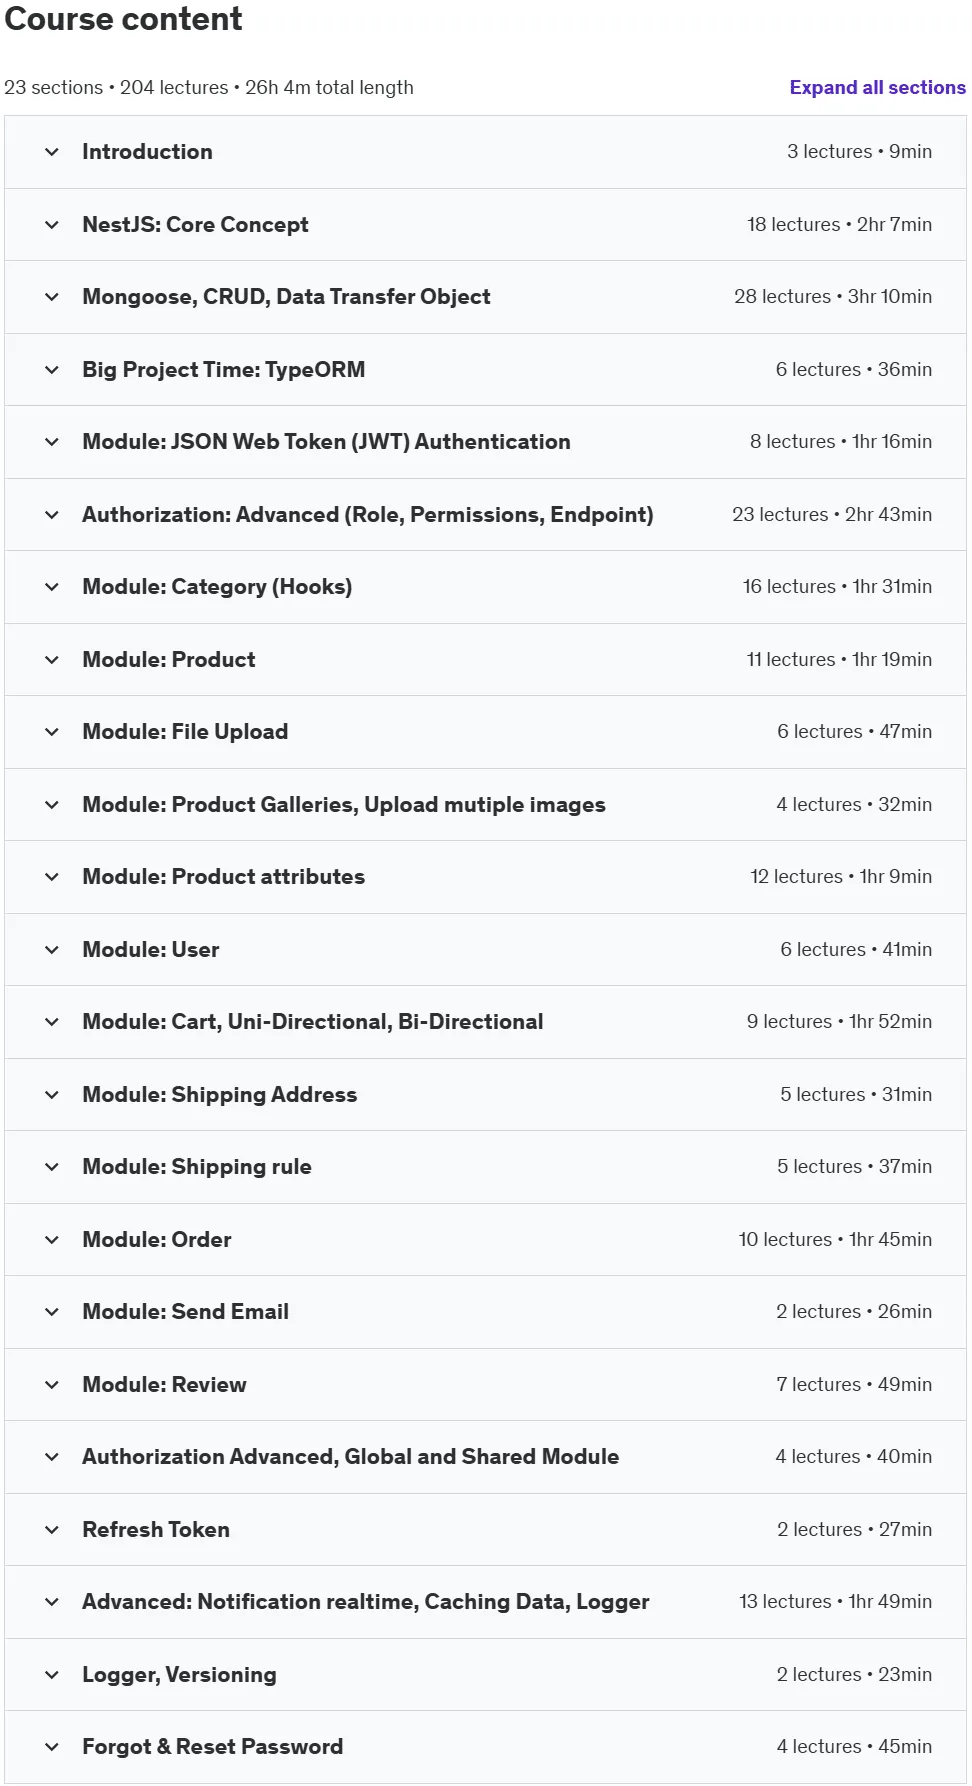Click Advanced: Notification realtime, Caching Data, Logger
Image resolution: width=972 pixels, height=1786 pixels.
365,1602
